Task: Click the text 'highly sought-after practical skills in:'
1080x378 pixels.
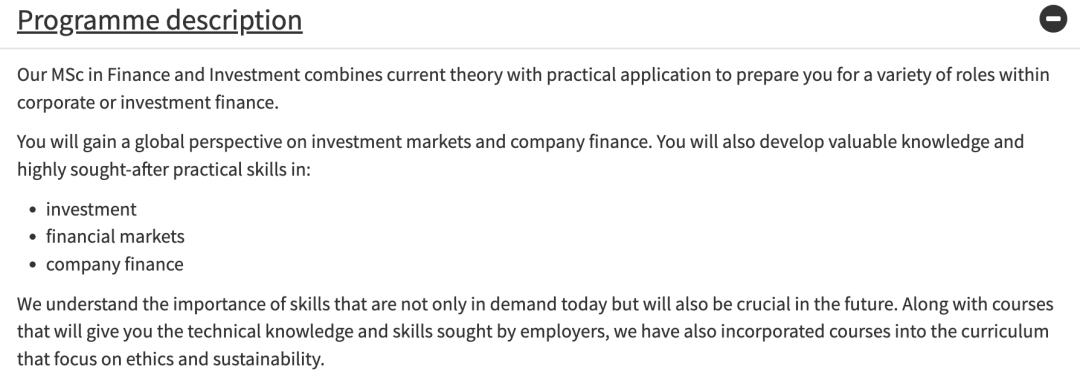Action: click(x=164, y=169)
